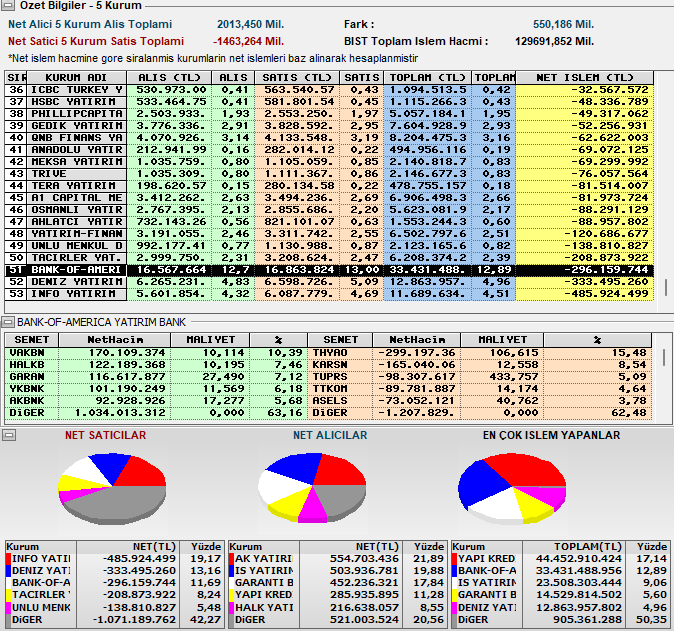Click TUPRS in the sold stocks list
Image resolution: width=674 pixels, height=631 pixels.
click(x=330, y=377)
